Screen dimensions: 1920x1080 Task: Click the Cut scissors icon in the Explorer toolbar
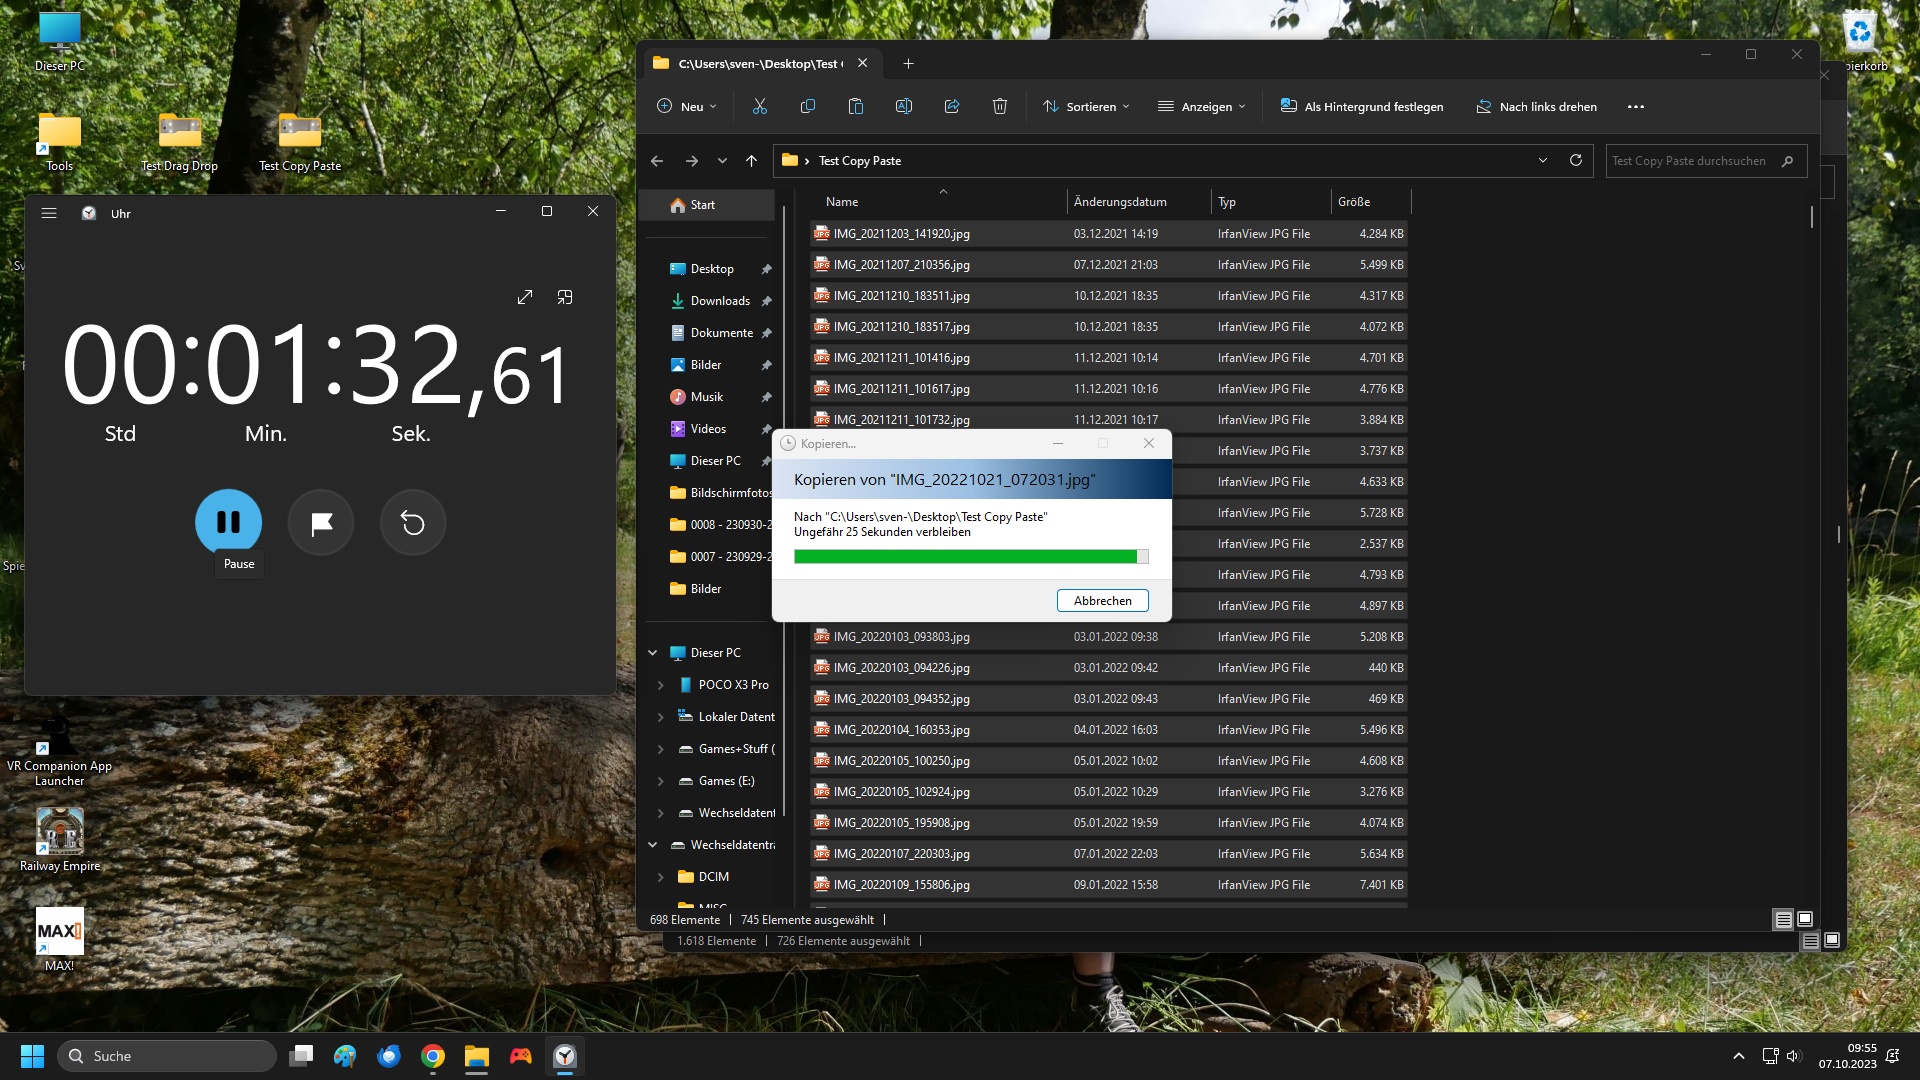coord(760,106)
